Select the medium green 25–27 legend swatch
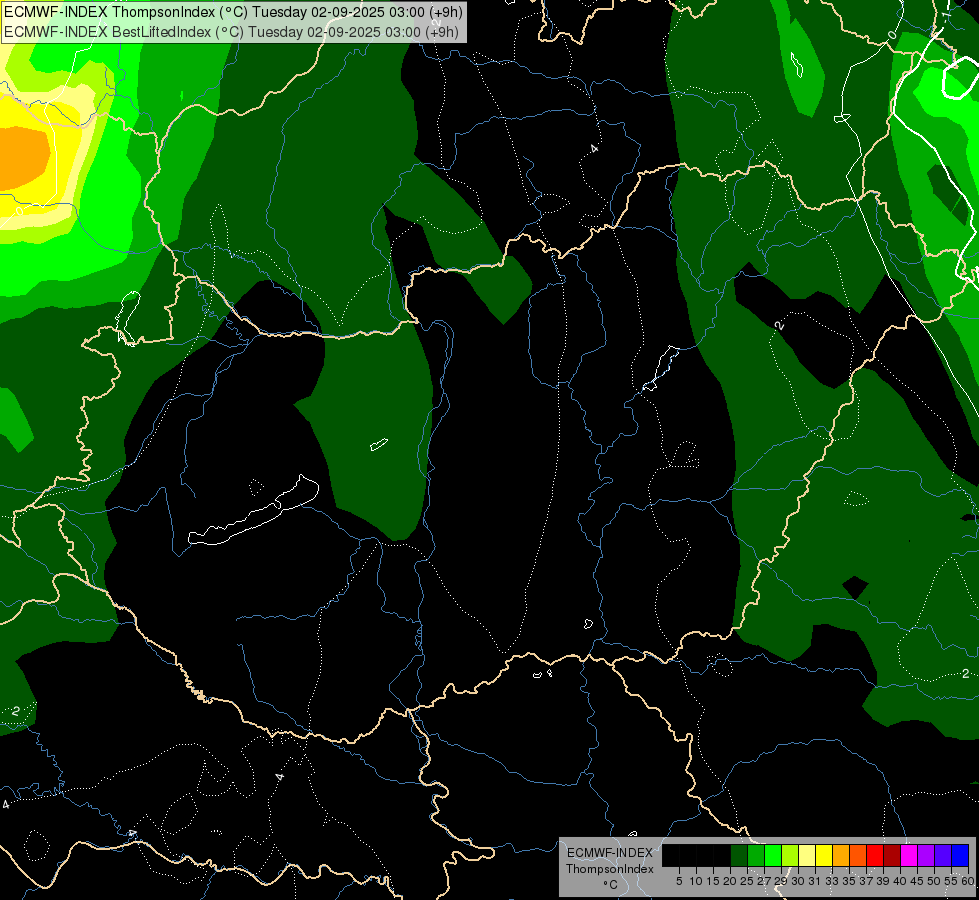 tap(756, 855)
